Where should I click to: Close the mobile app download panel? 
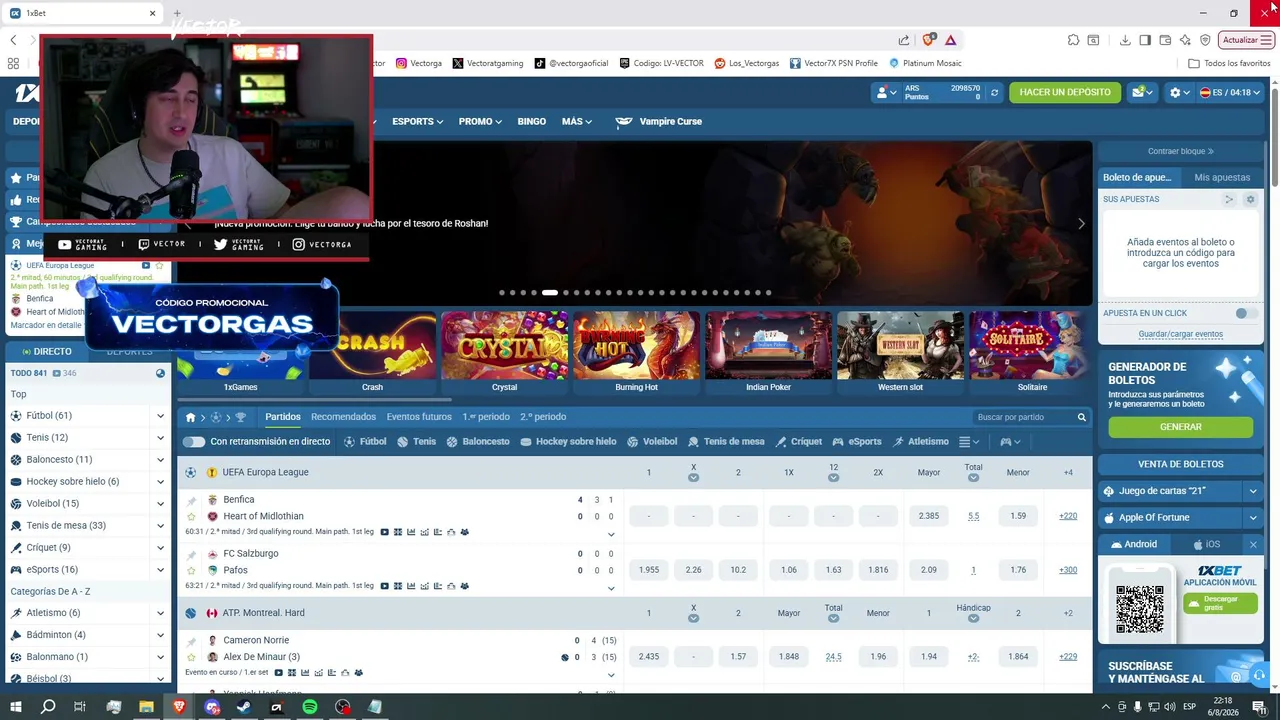pyautogui.click(x=1253, y=545)
